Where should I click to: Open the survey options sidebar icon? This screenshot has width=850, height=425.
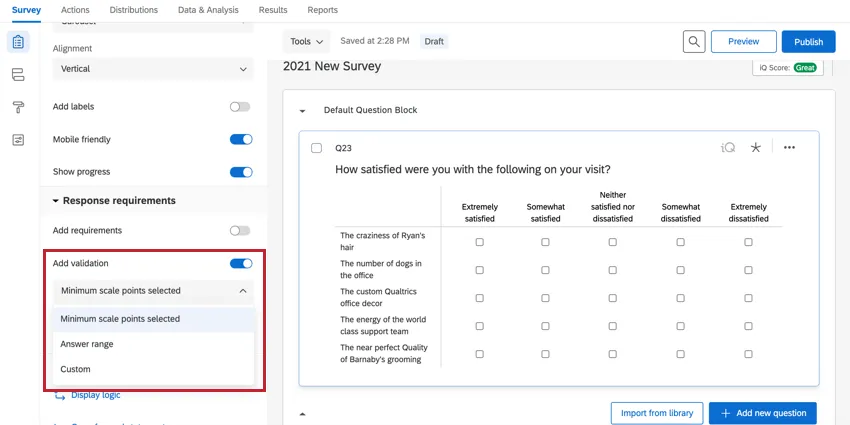tap(18, 139)
